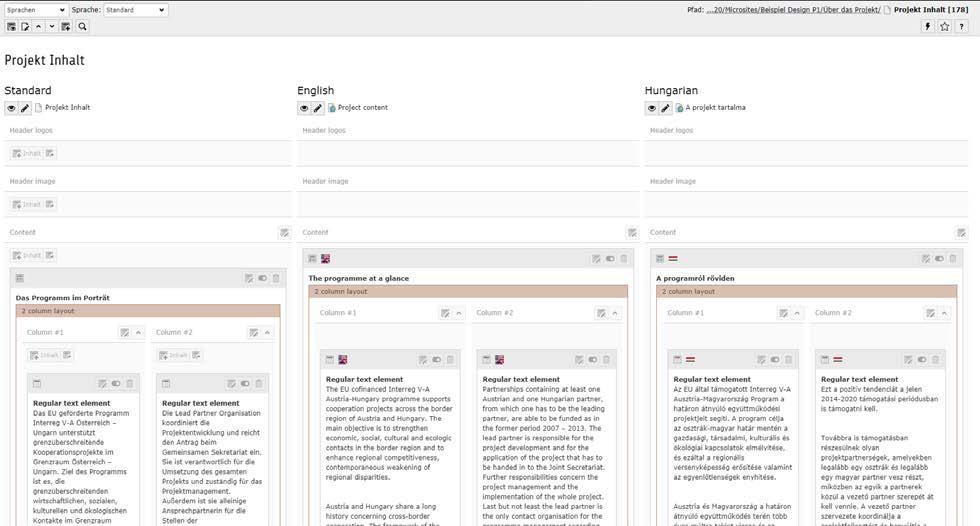Click the edit column icon for Hungarian Content
Image resolution: width=980 pixels, height=526 pixels.
pos(961,233)
